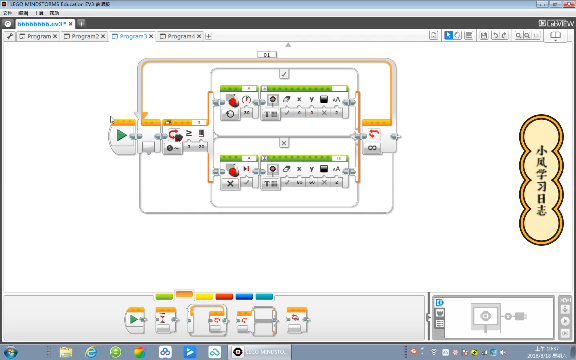This screenshot has height=360, width=576.
Task: Add a new program with the plus tab
Action: coord(208,36)
